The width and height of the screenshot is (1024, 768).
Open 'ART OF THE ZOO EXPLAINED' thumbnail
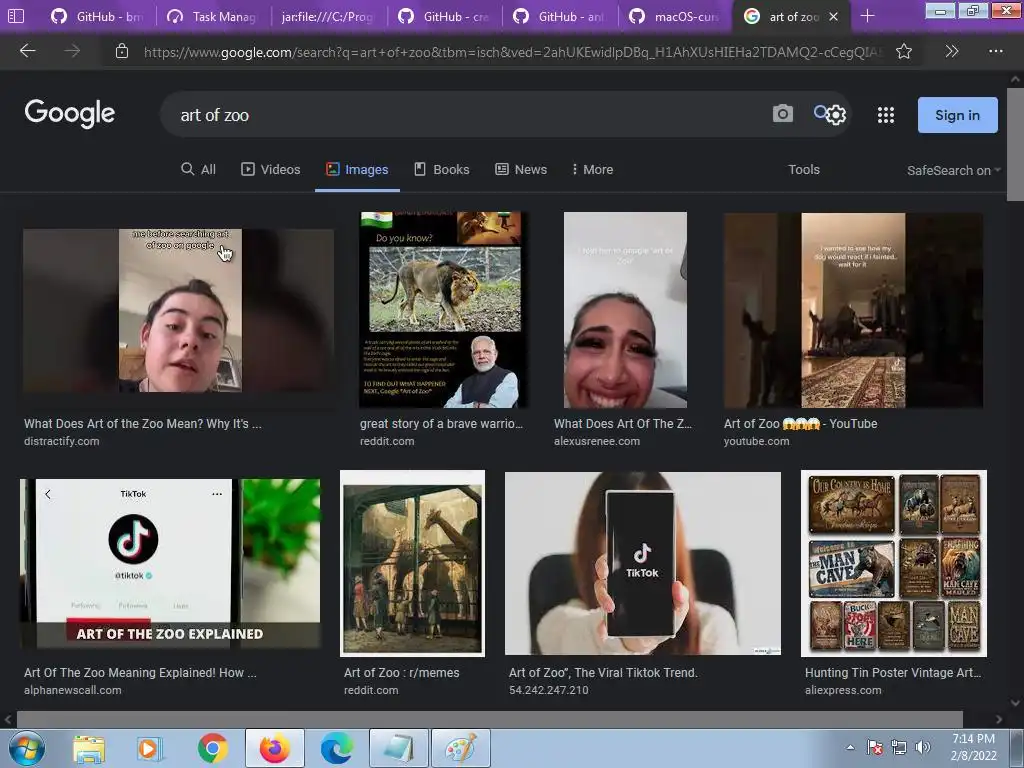tap(170, 564)
